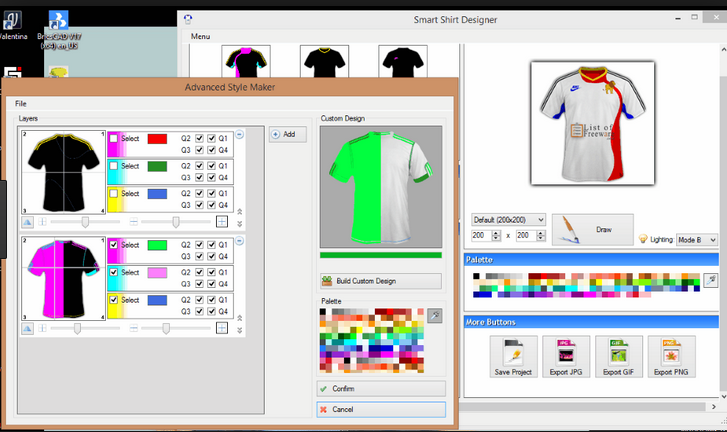The height and width of the screenshot is (432, 727).
Task: Enable Select checkbox for first layer's red row
Action: pos(114,138)
